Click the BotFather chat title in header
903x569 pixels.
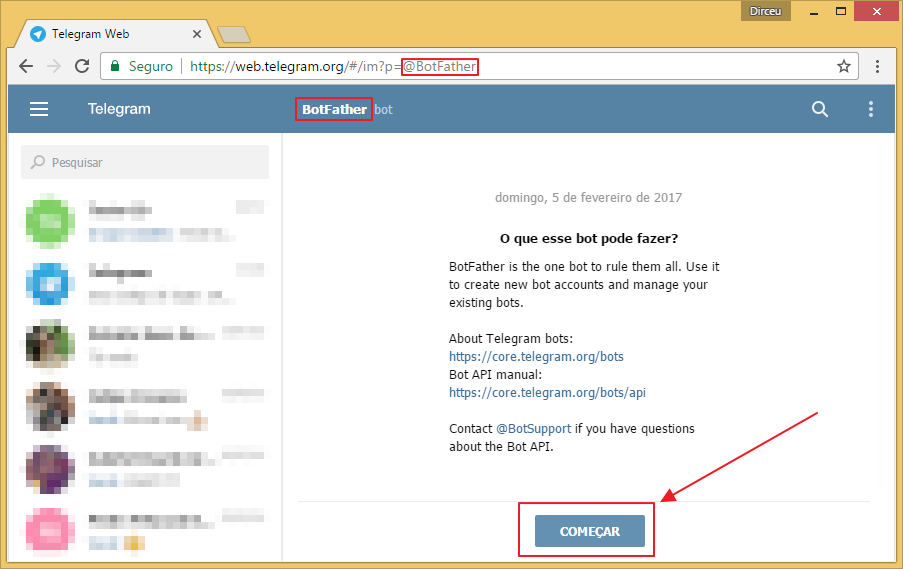coord(334,109)
